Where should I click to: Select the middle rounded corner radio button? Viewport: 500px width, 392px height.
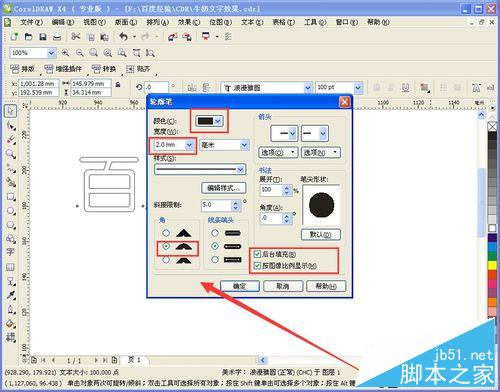click(166, 246)
